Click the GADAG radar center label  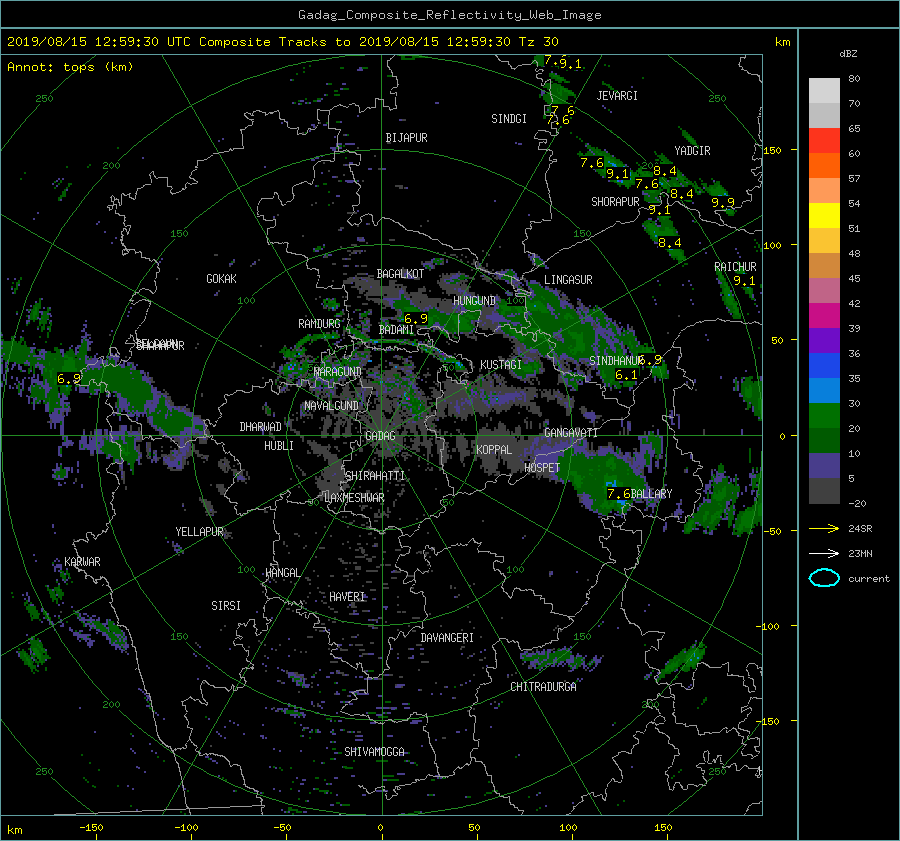tap(380, 436)
